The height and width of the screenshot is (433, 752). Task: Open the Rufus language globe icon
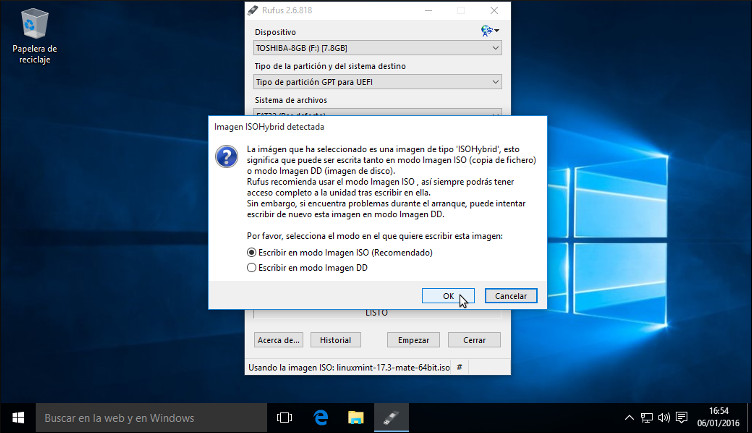489,31
